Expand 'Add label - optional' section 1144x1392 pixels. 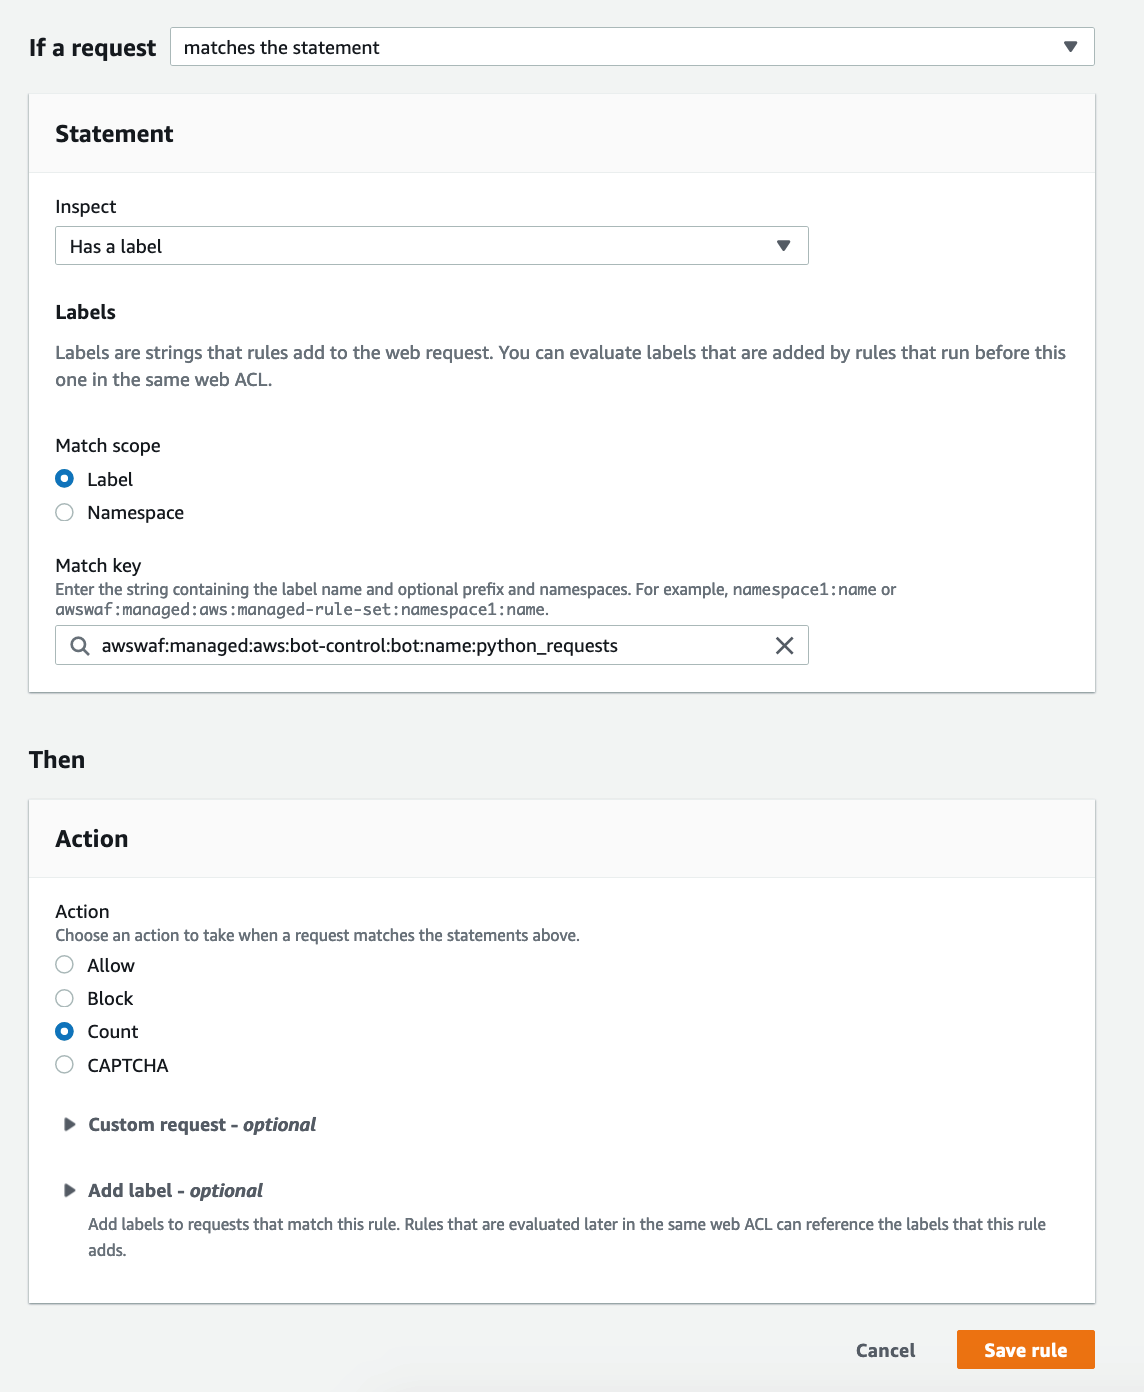[x=176, y=1190]
